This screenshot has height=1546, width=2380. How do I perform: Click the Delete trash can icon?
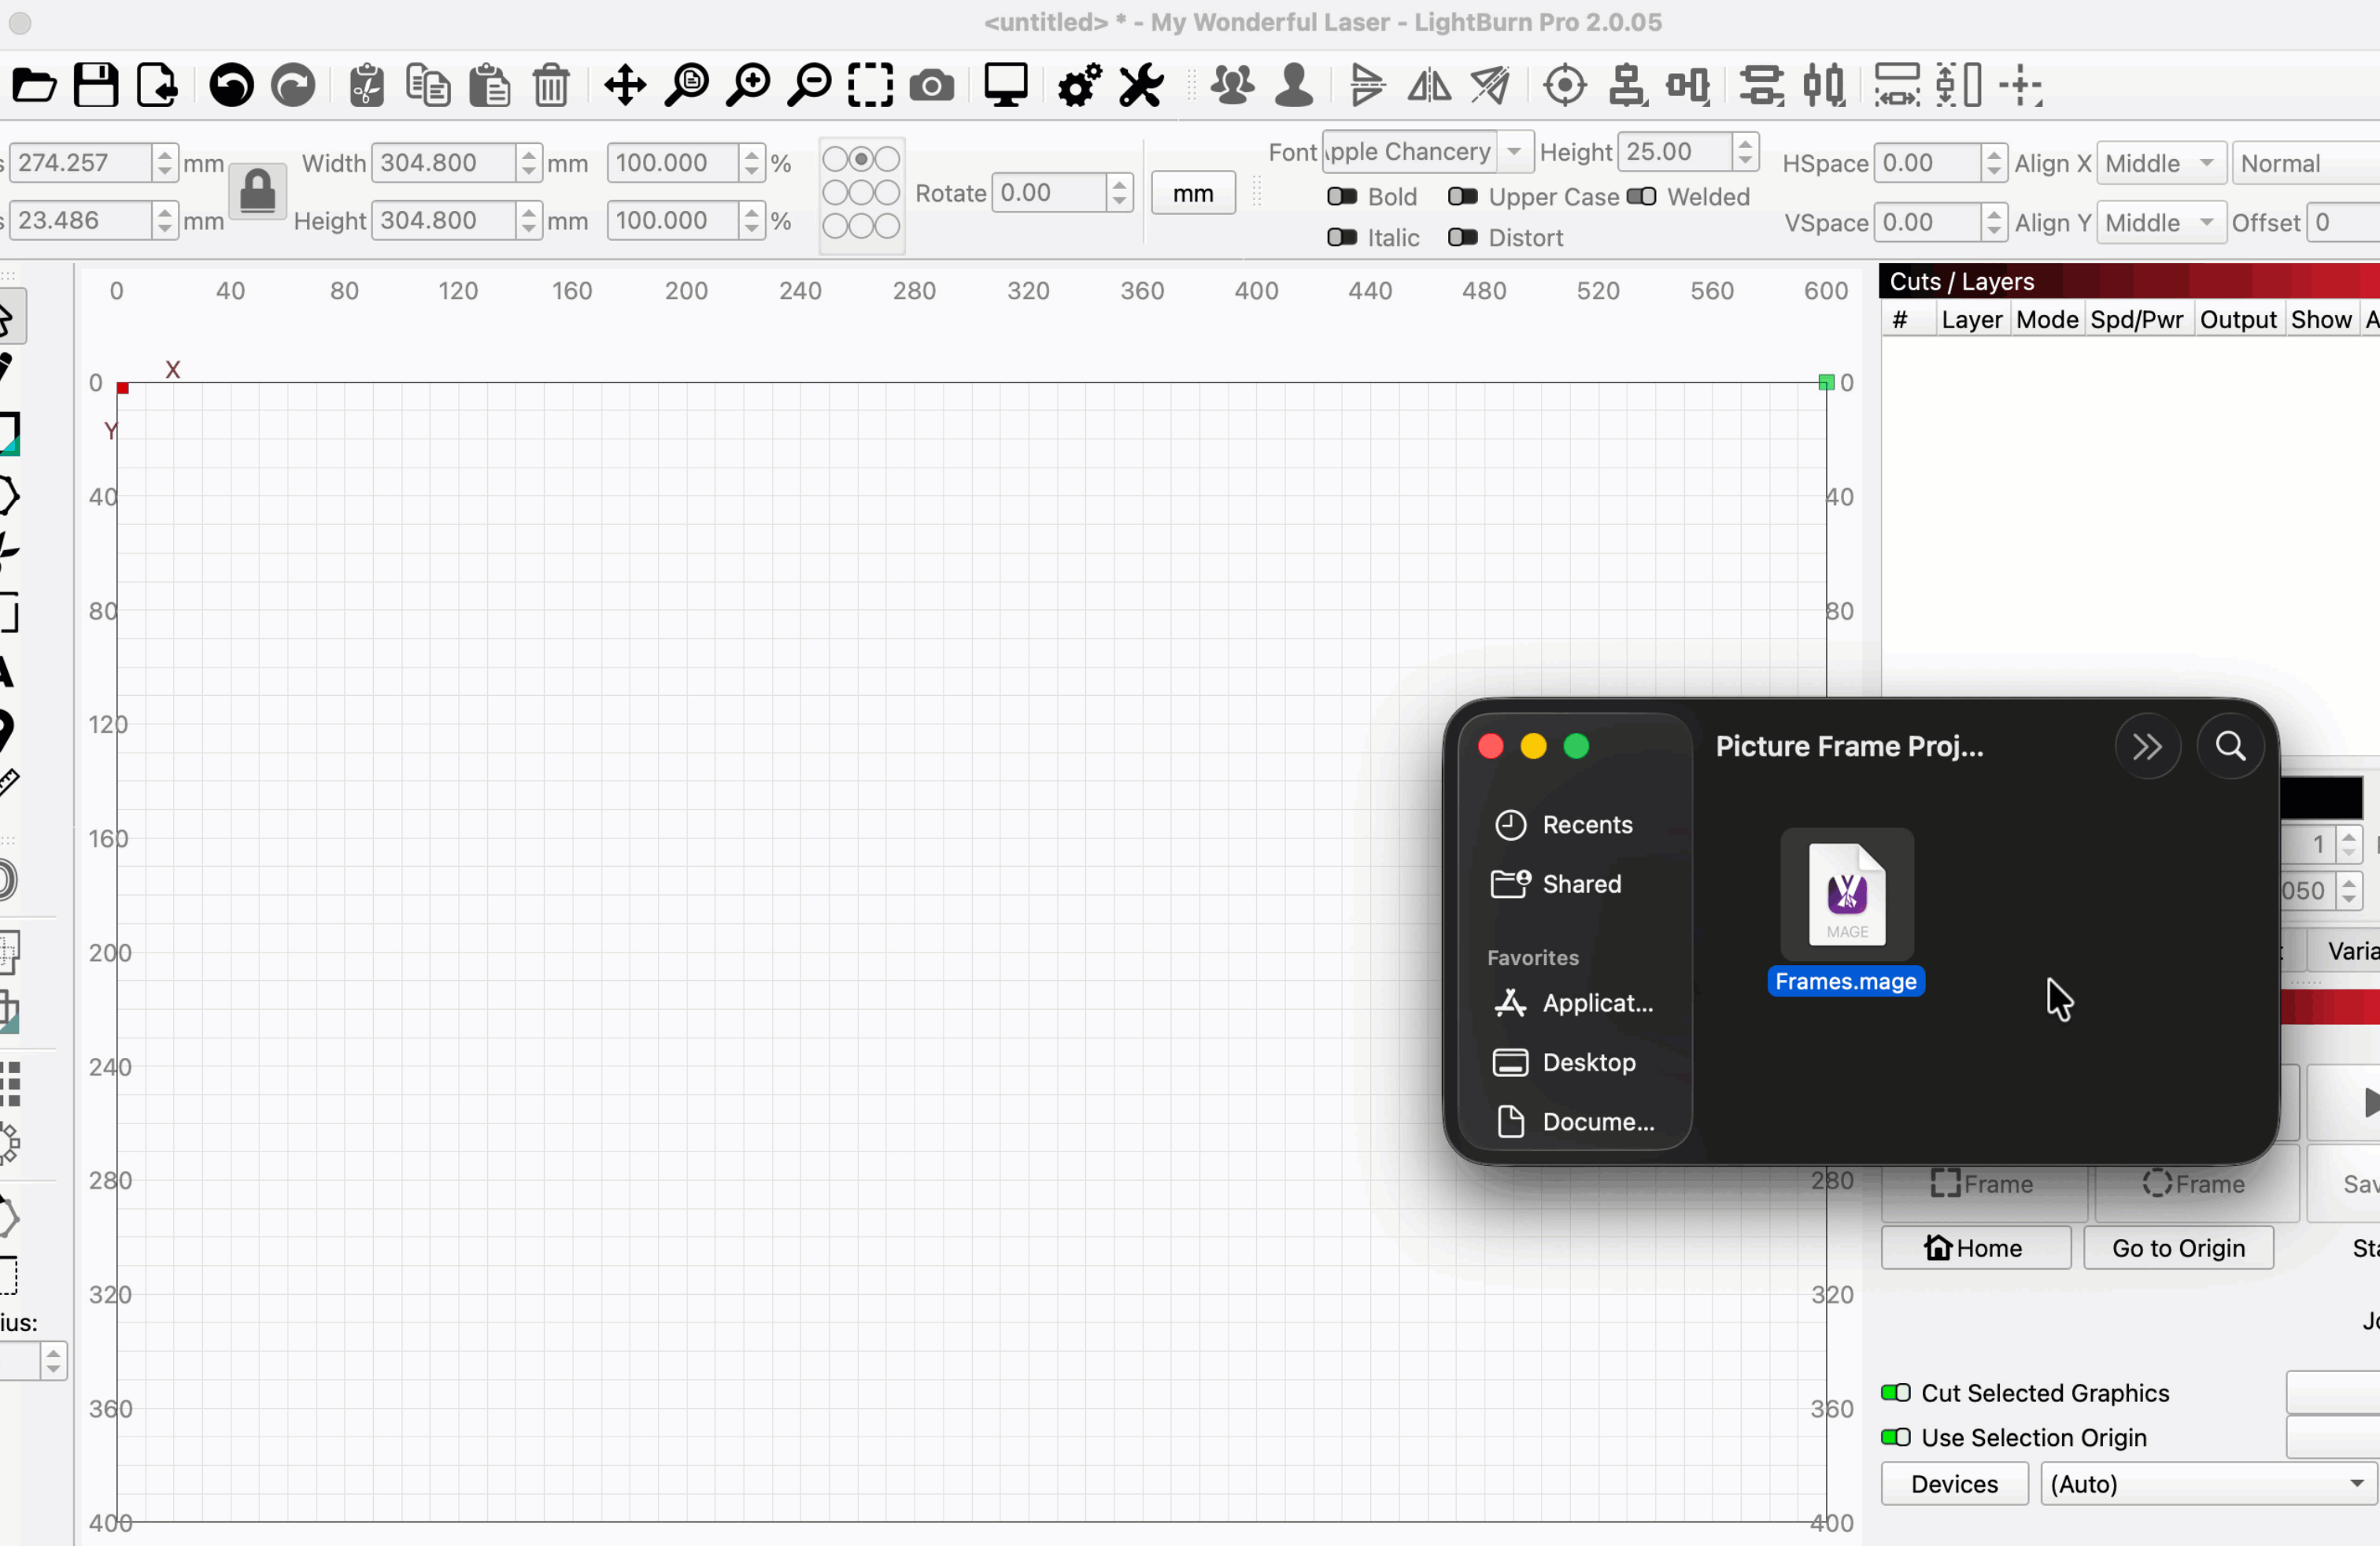pos(551,86)
